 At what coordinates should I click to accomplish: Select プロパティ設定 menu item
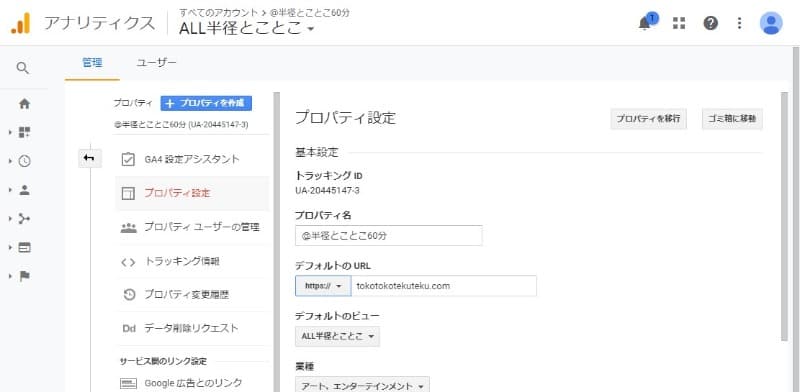point(192,193)
